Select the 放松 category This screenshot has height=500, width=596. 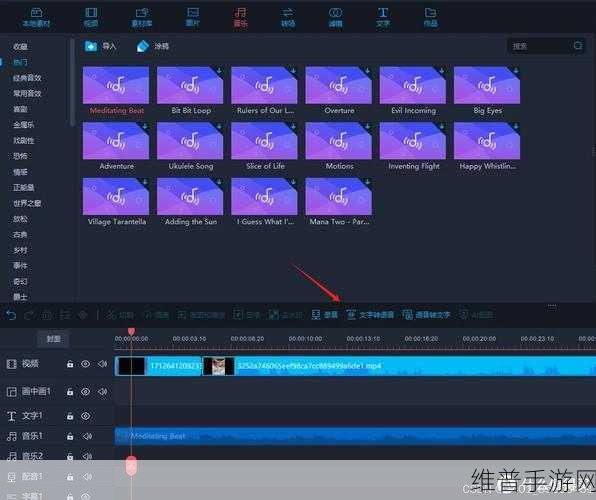20,219
